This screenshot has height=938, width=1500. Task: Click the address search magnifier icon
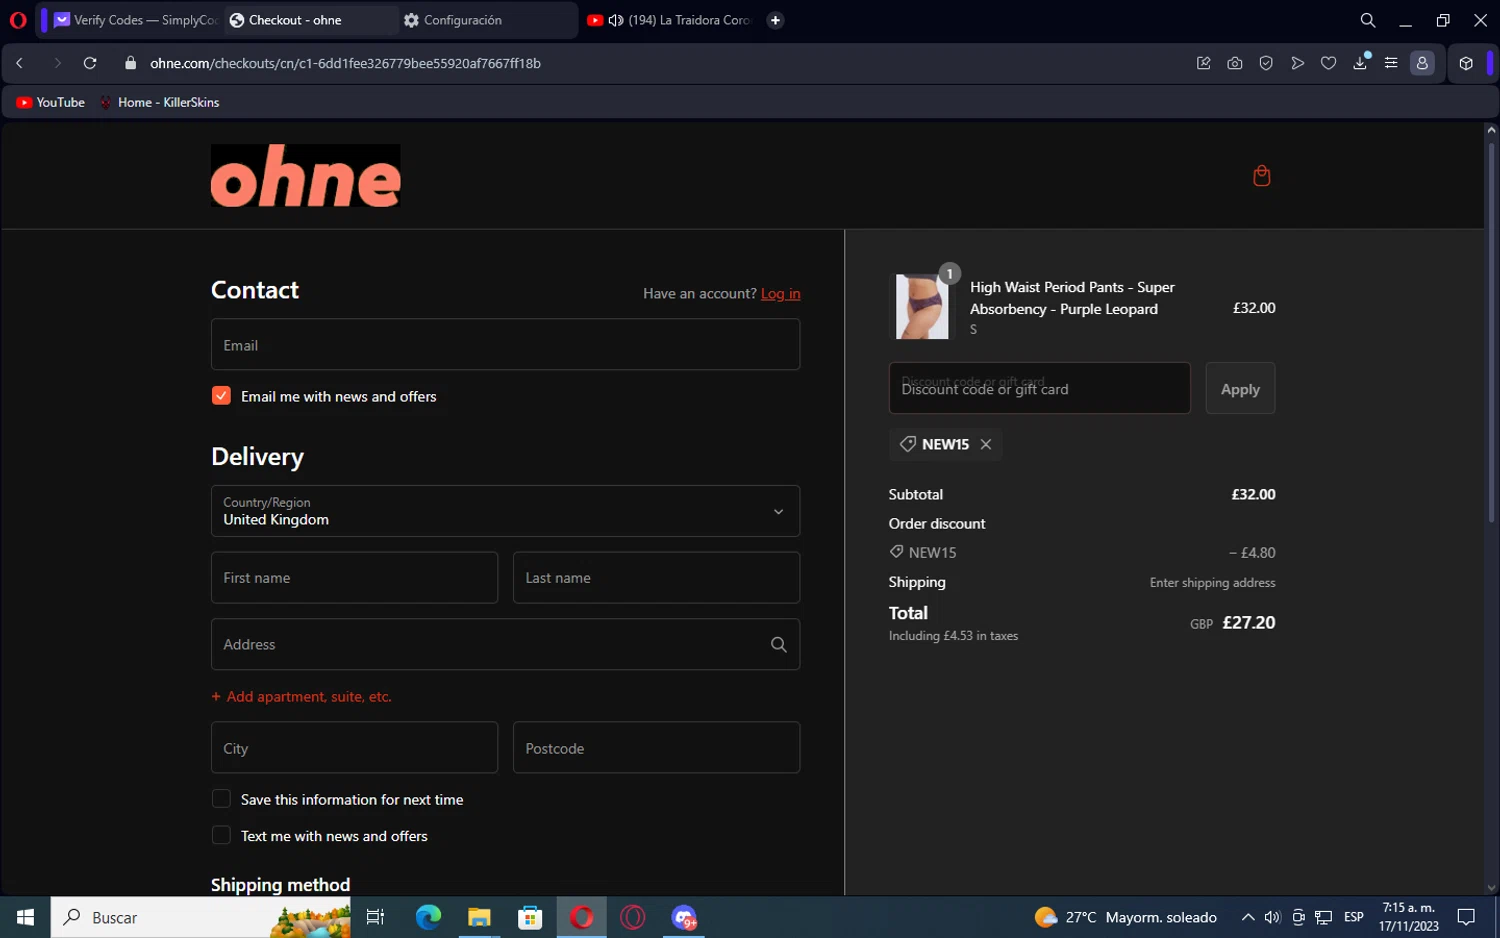pos(778,645)
